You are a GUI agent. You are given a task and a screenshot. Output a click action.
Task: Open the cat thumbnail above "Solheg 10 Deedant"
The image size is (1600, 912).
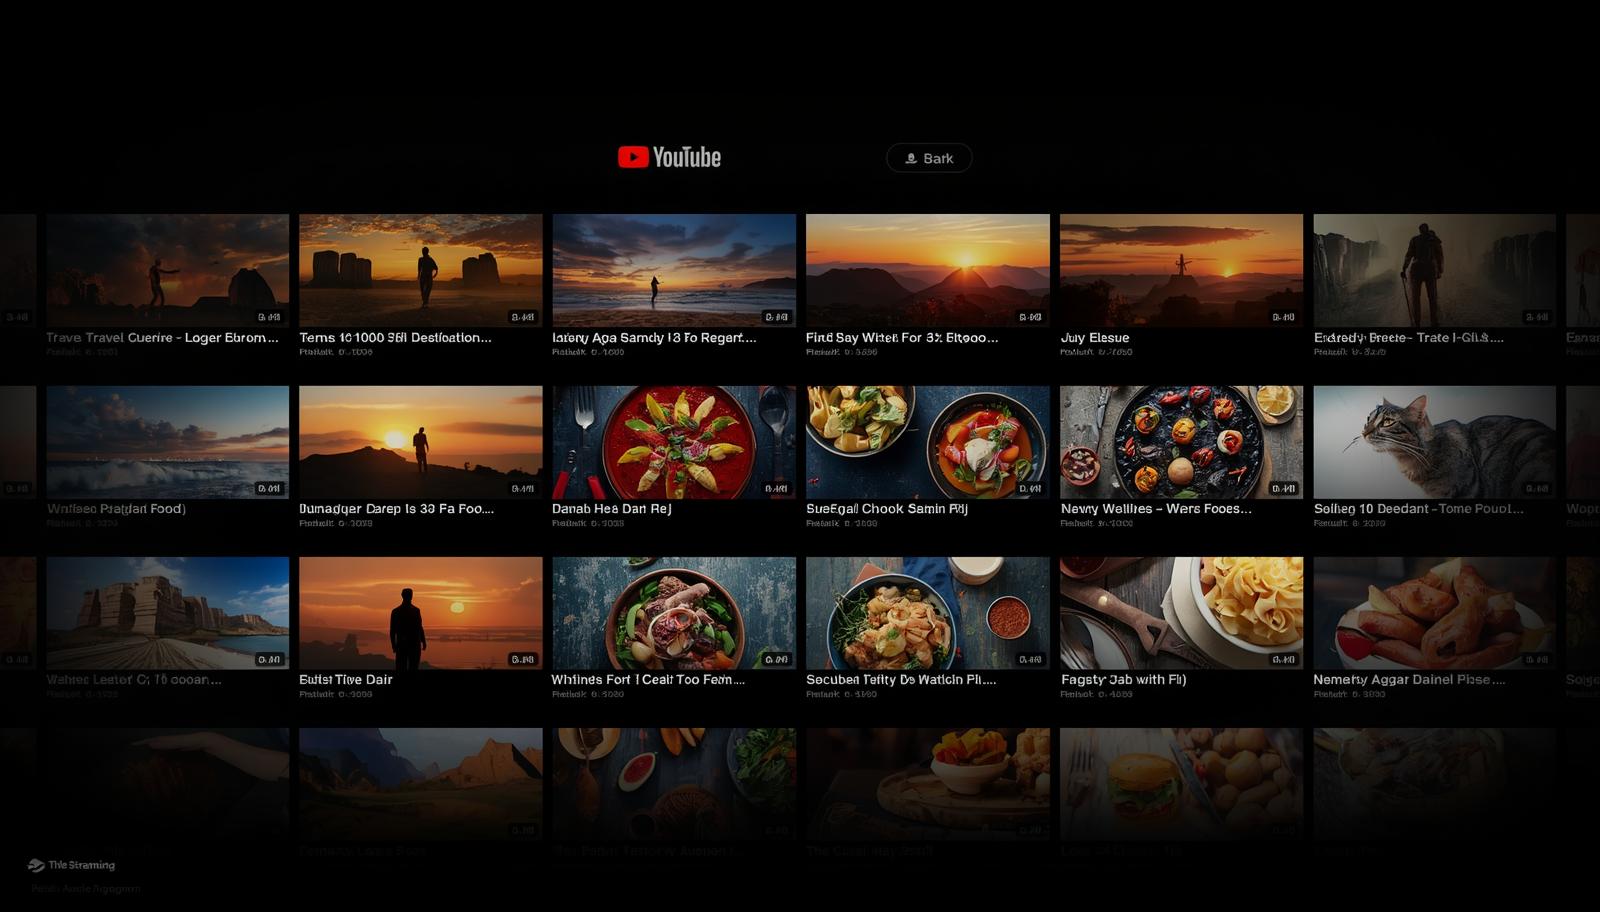point(1435,442)
